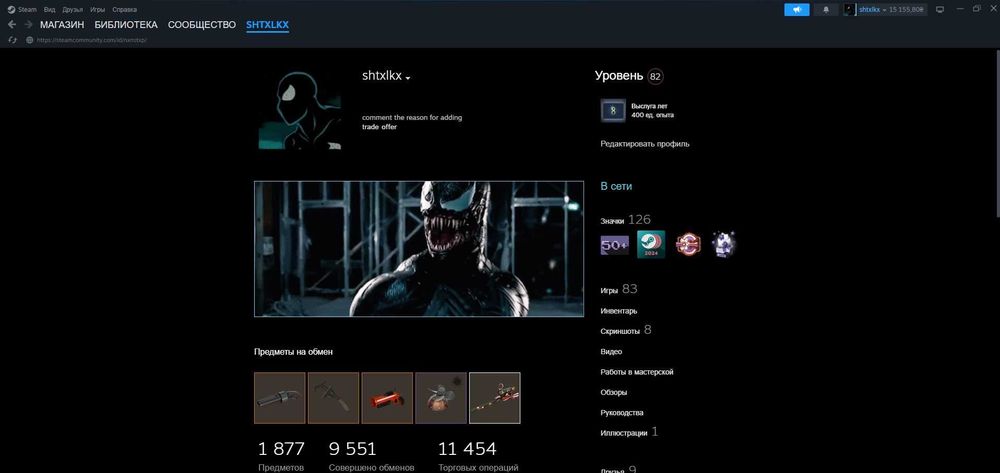Open the account dropdown with wallet balance
Screen dimensions: 1000x473
892,10
